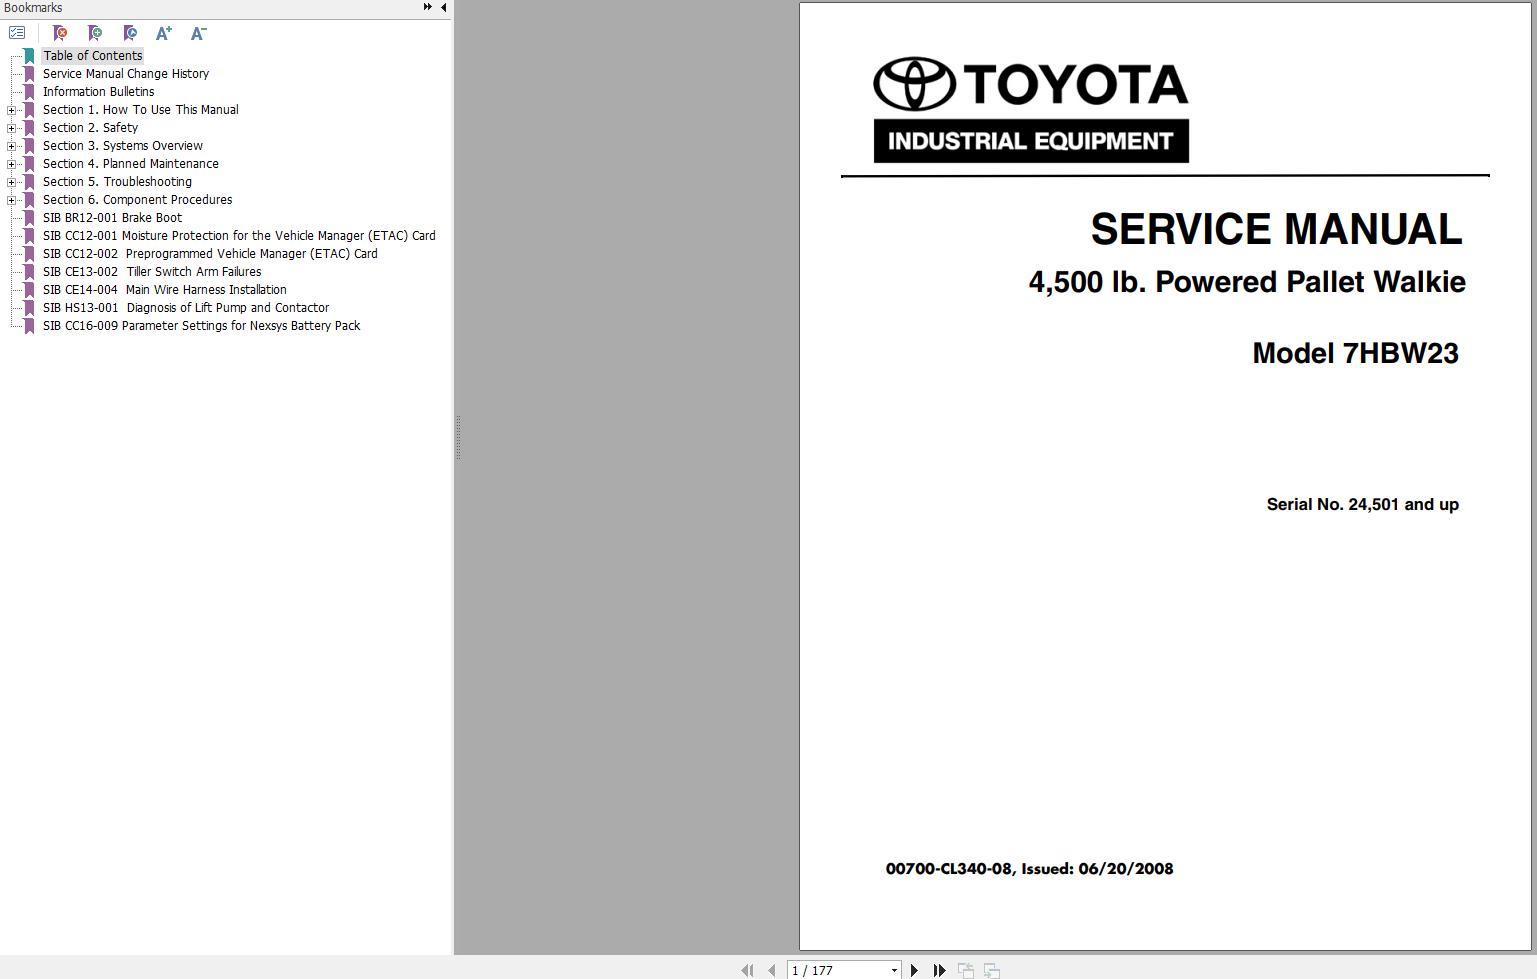
Task: Click bookmark icon beside Service Manual Change History
Action: click(29, 74)
